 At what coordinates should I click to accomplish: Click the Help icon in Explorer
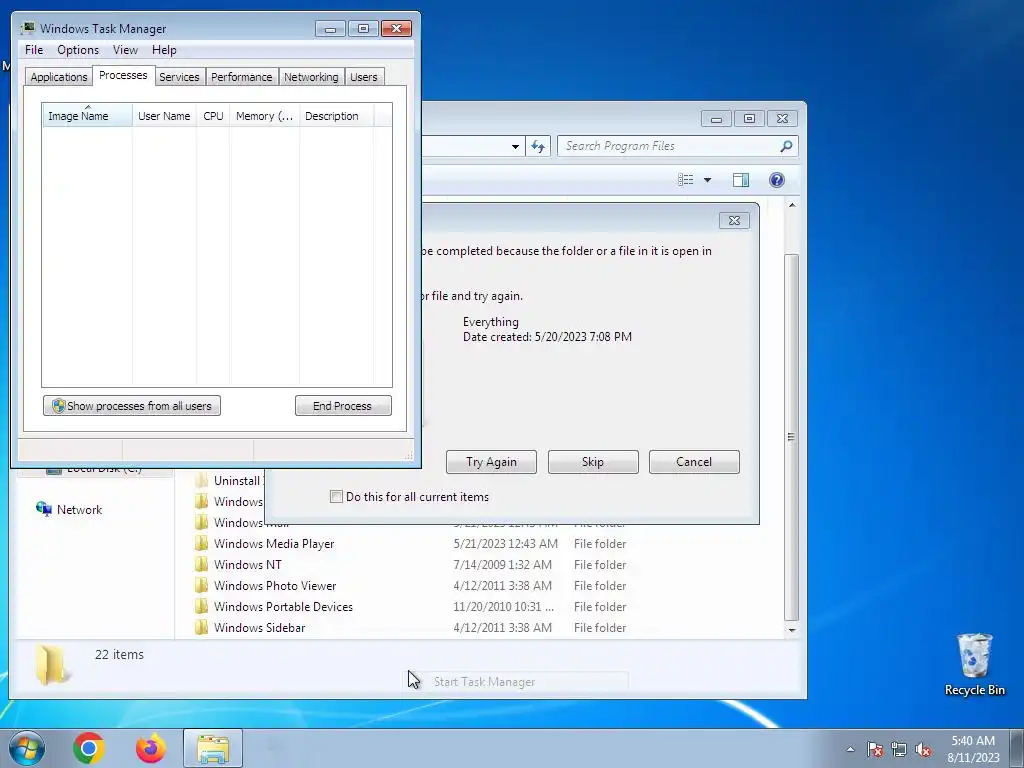(776, 180)
